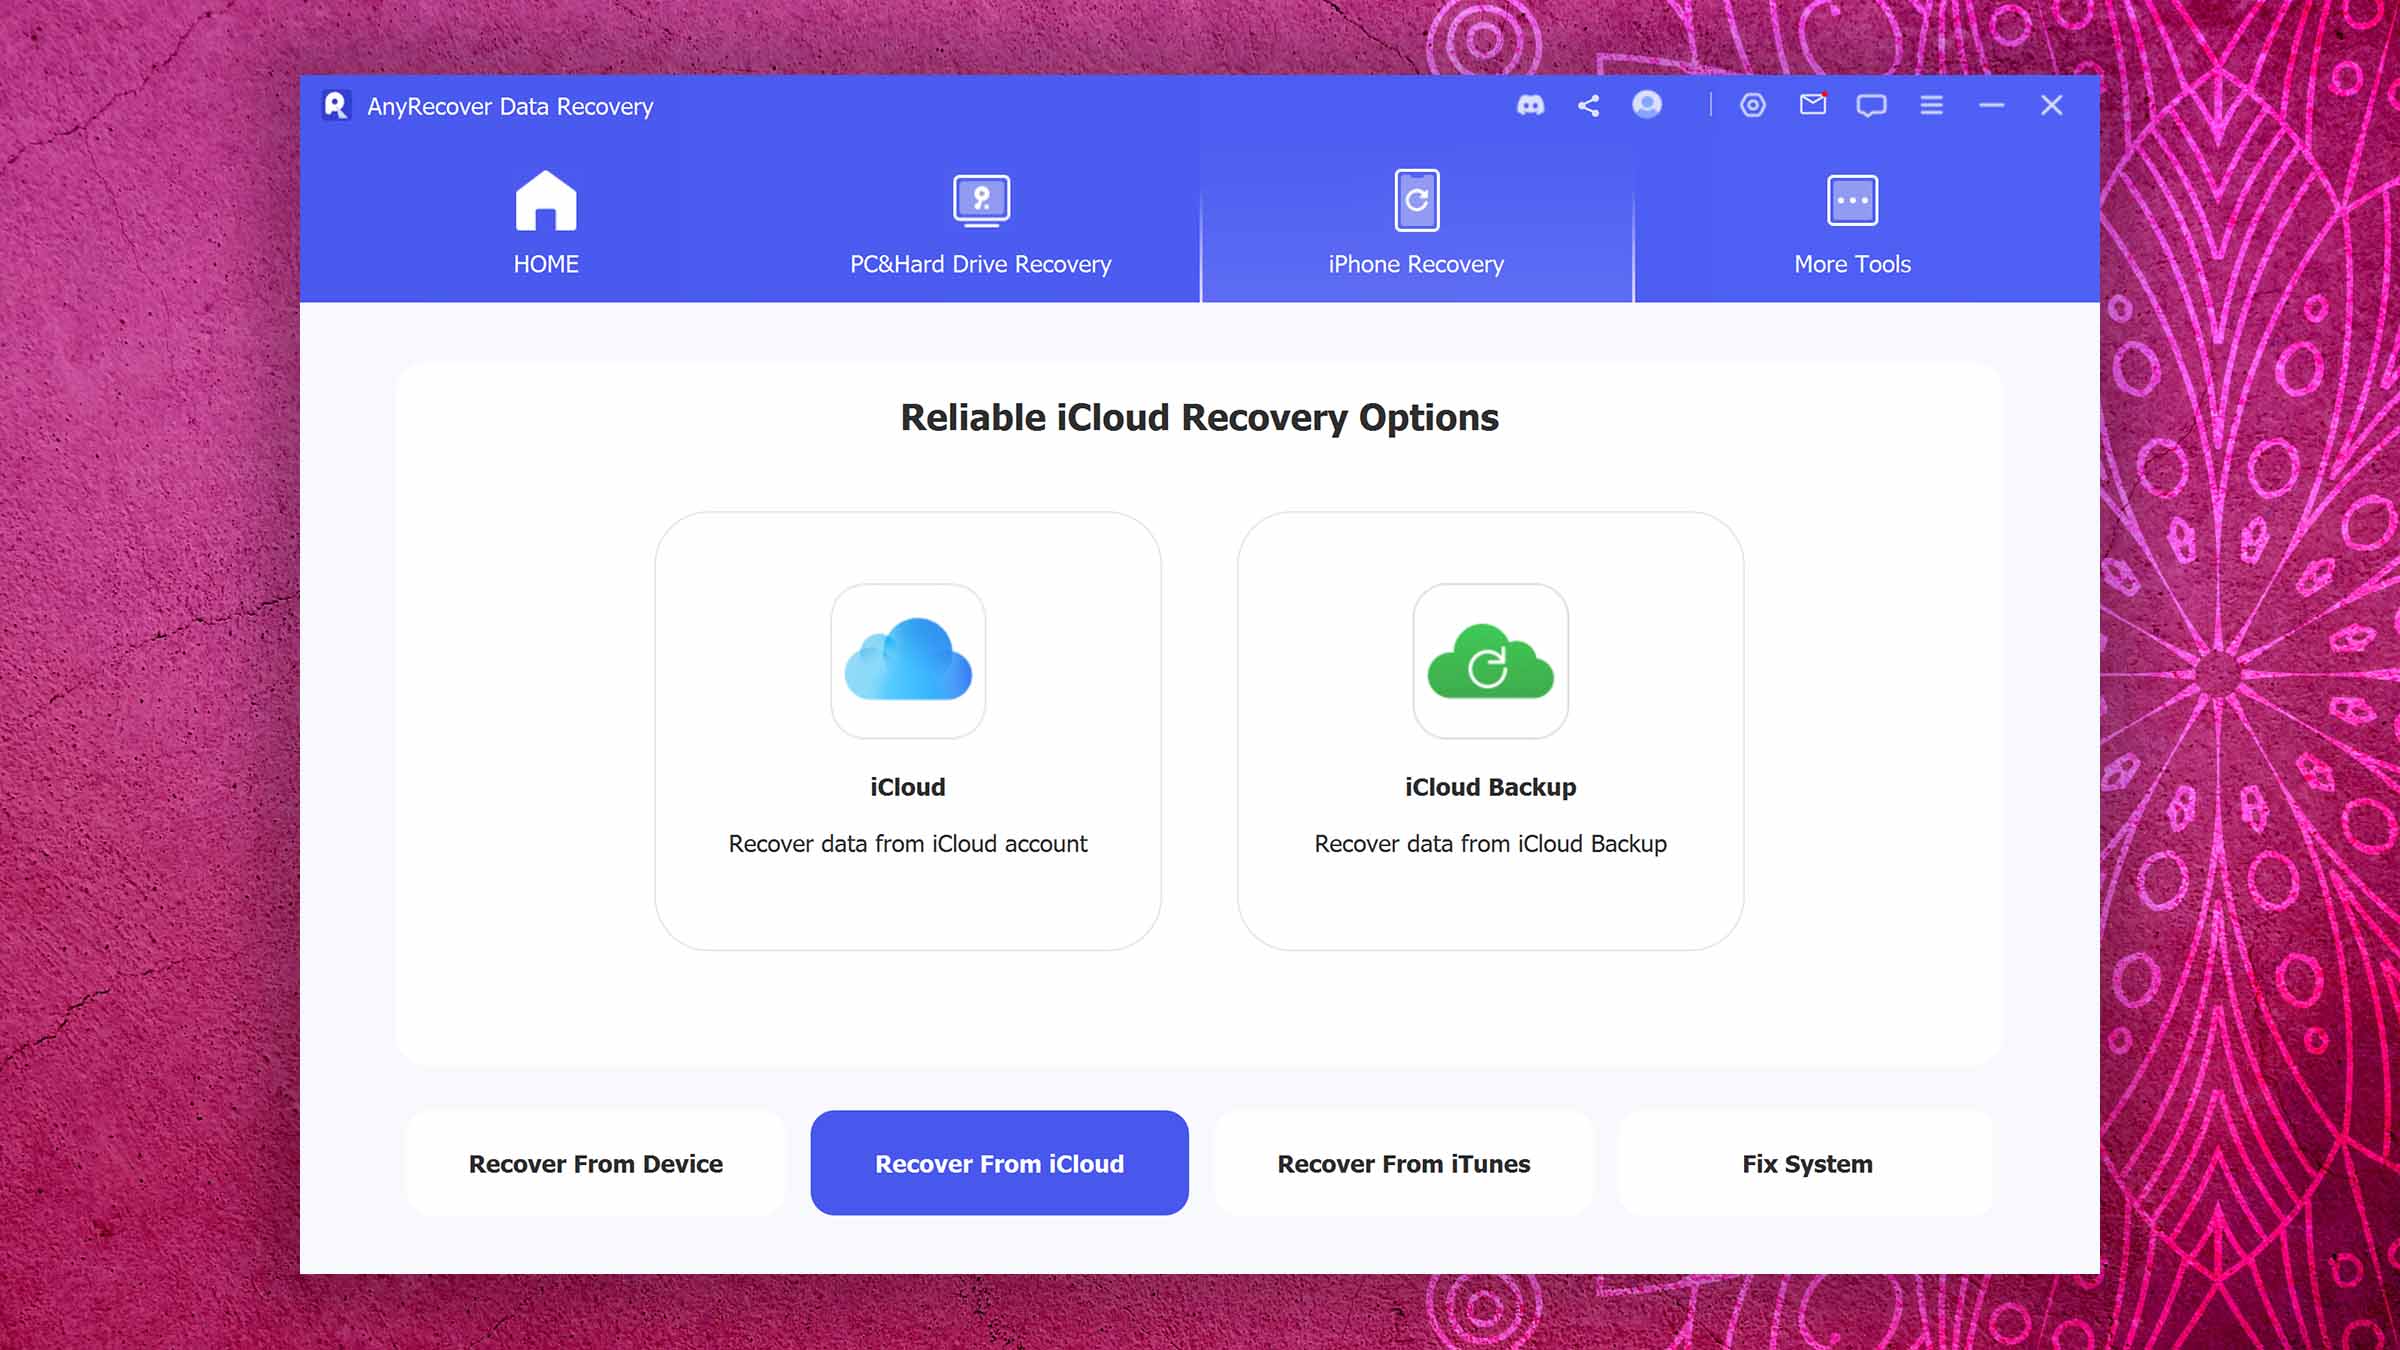The height and width of the screenshot is (1350, 2400).
Task: Switch to PC&Hard Drive Recovery tab
Action: [x=980, y=222]
